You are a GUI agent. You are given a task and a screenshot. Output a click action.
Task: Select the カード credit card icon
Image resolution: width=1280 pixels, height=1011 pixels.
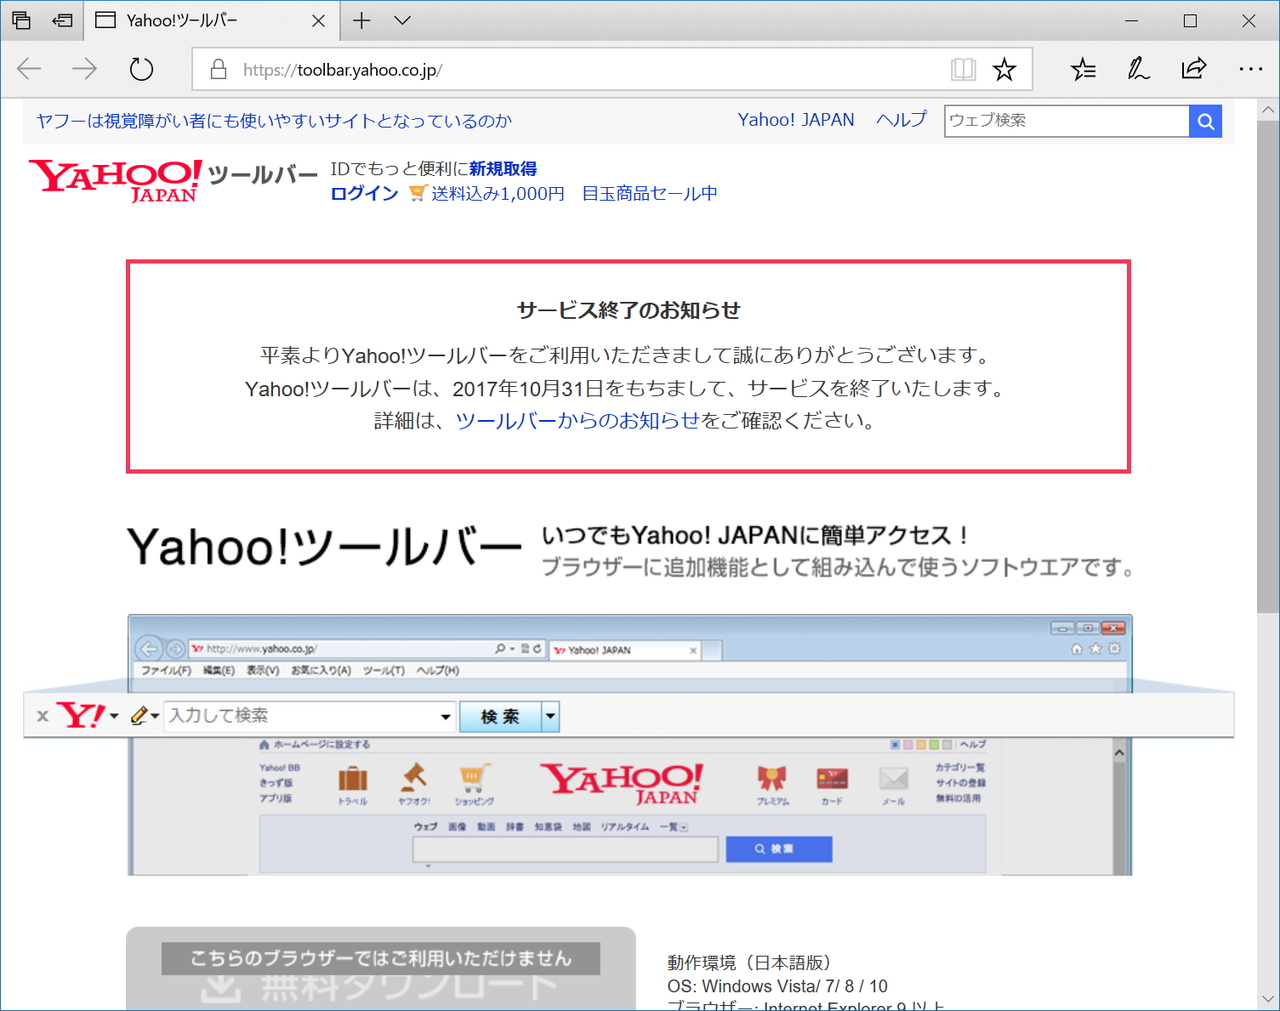tap(832, 777)
